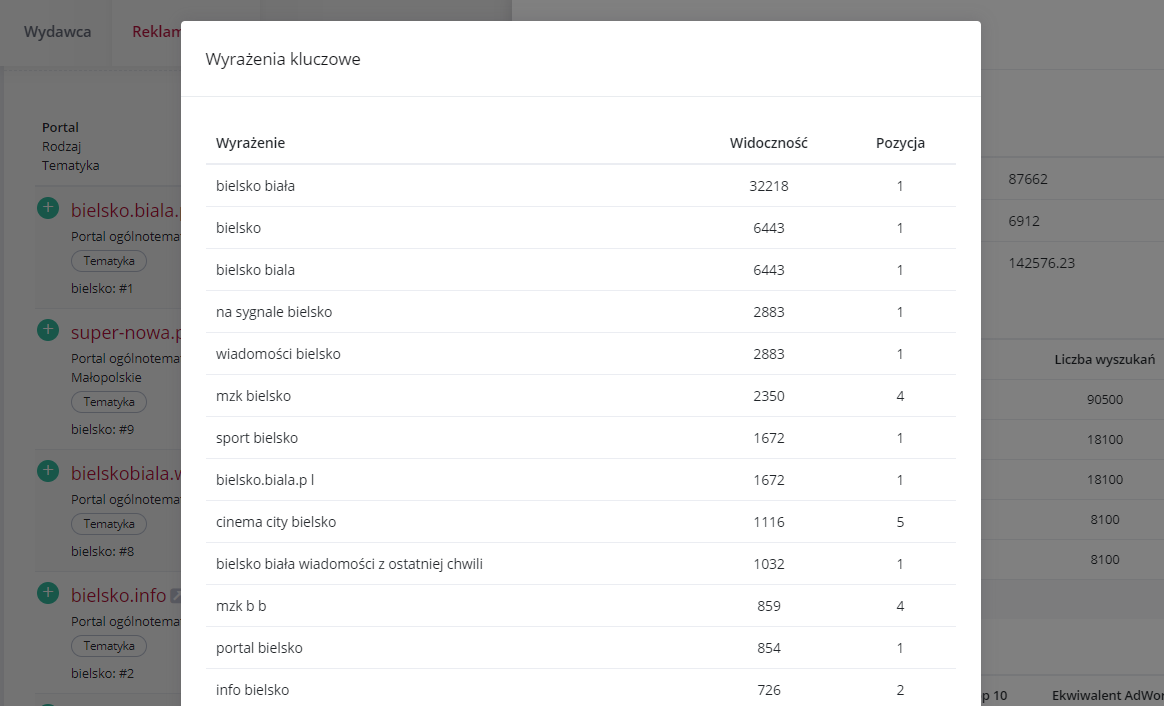Click value 87662 in background summary
Image resolution: width=1164 pixels, height=706 pixels.
click(x=1028, y=179)
